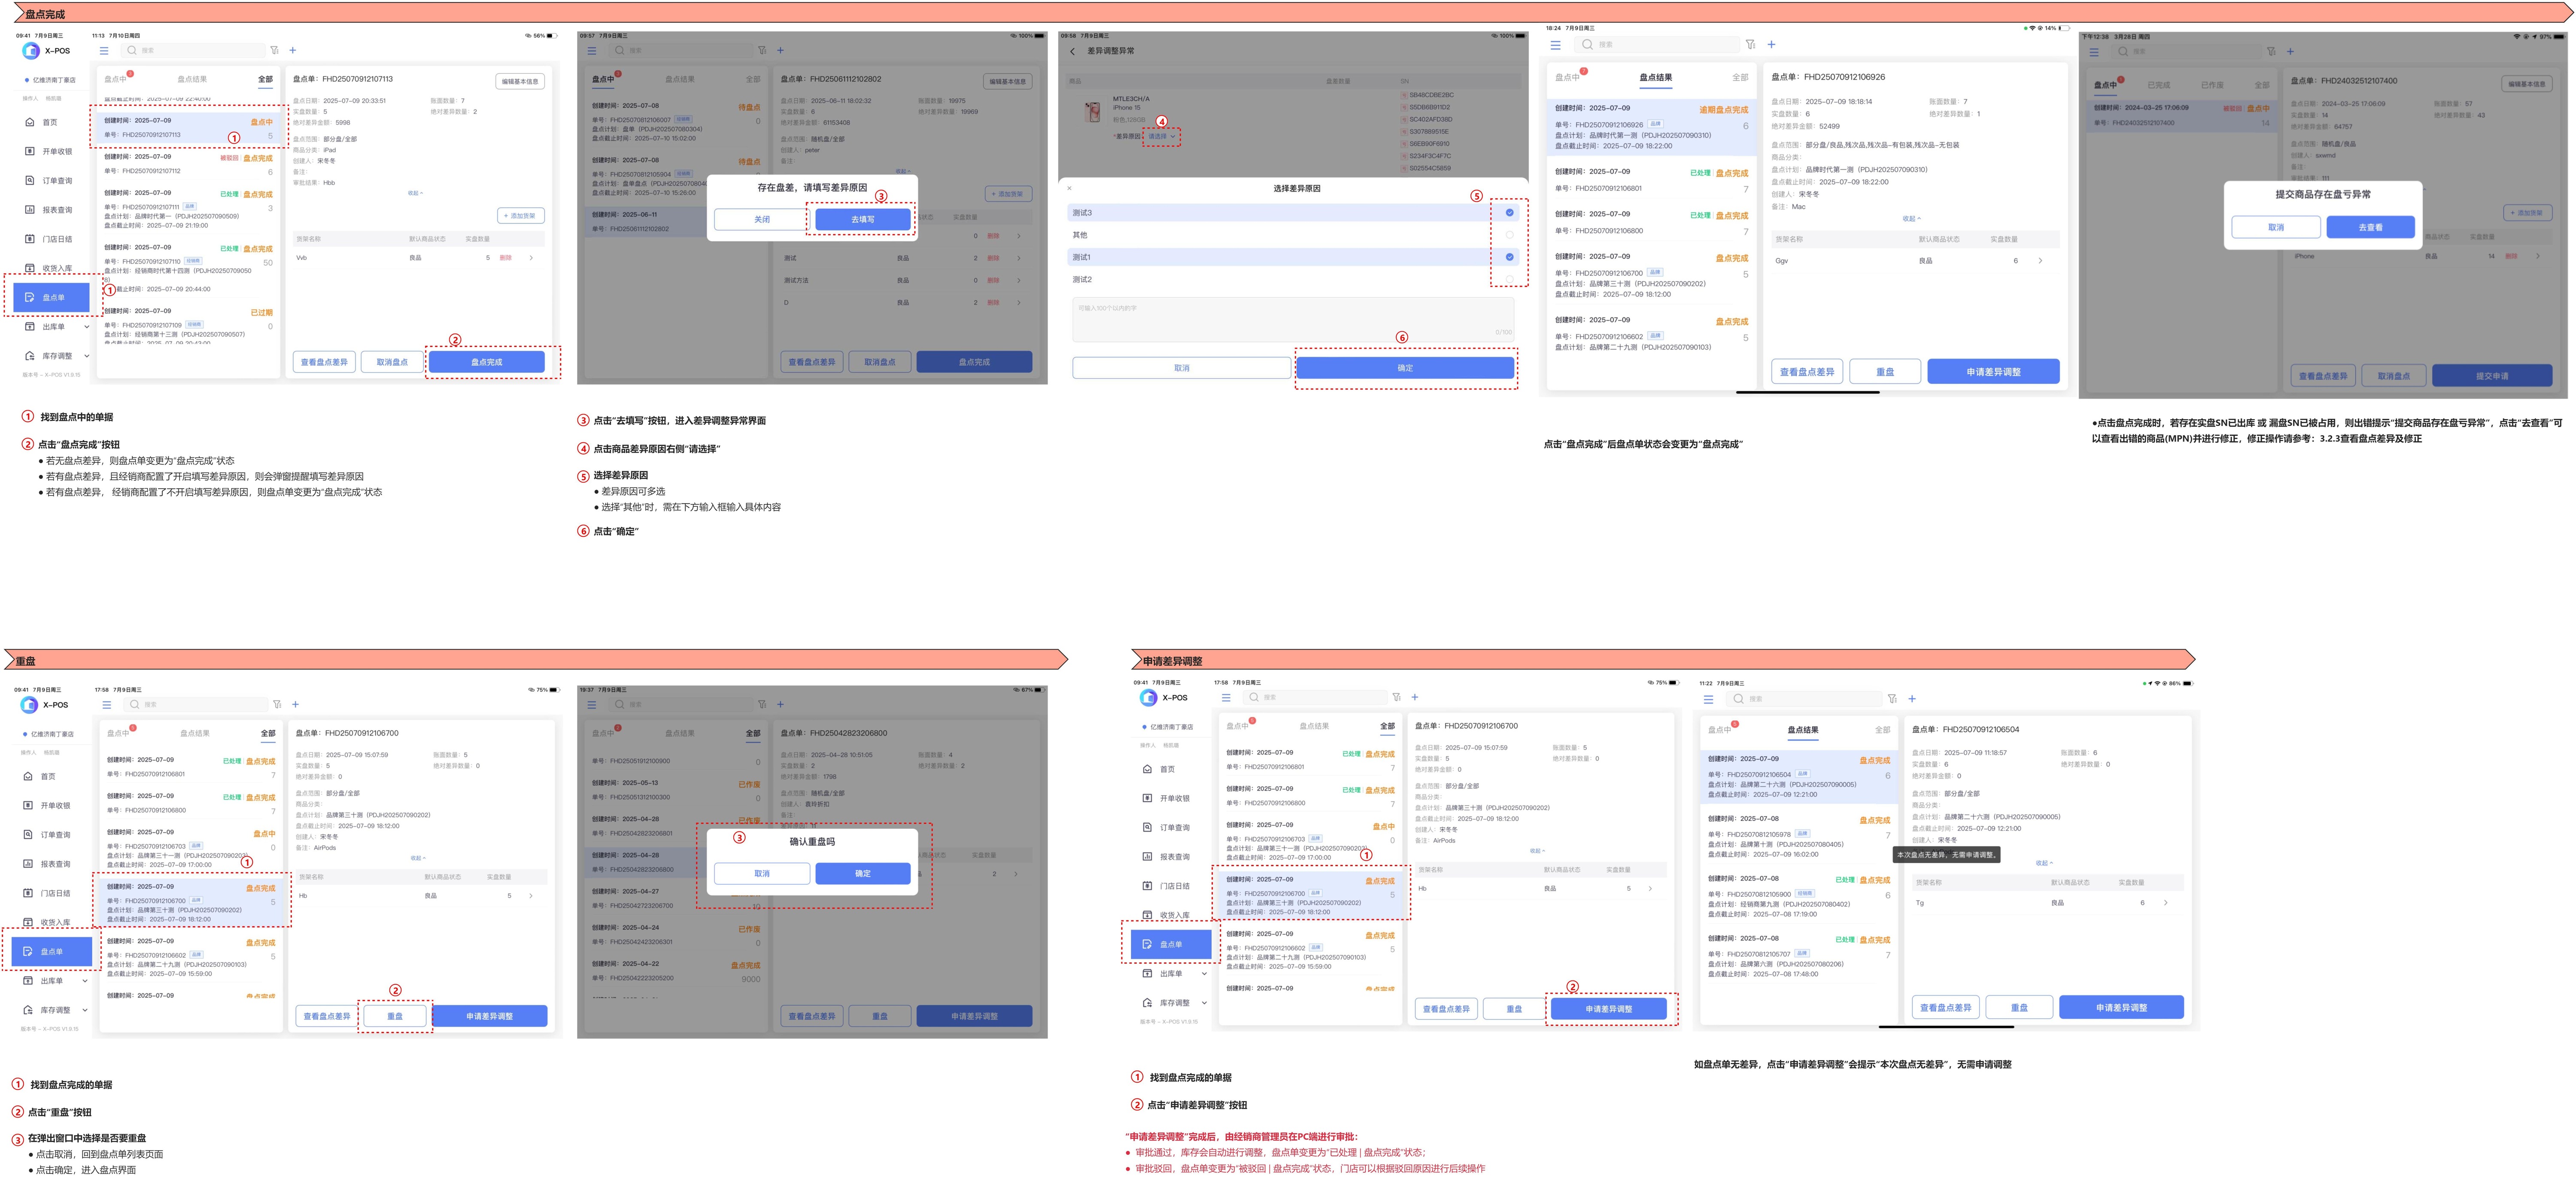2576x1178 pixels.
Task: Uncheck the 测试1 reason checkbox
Action: tap(1510, 257)
